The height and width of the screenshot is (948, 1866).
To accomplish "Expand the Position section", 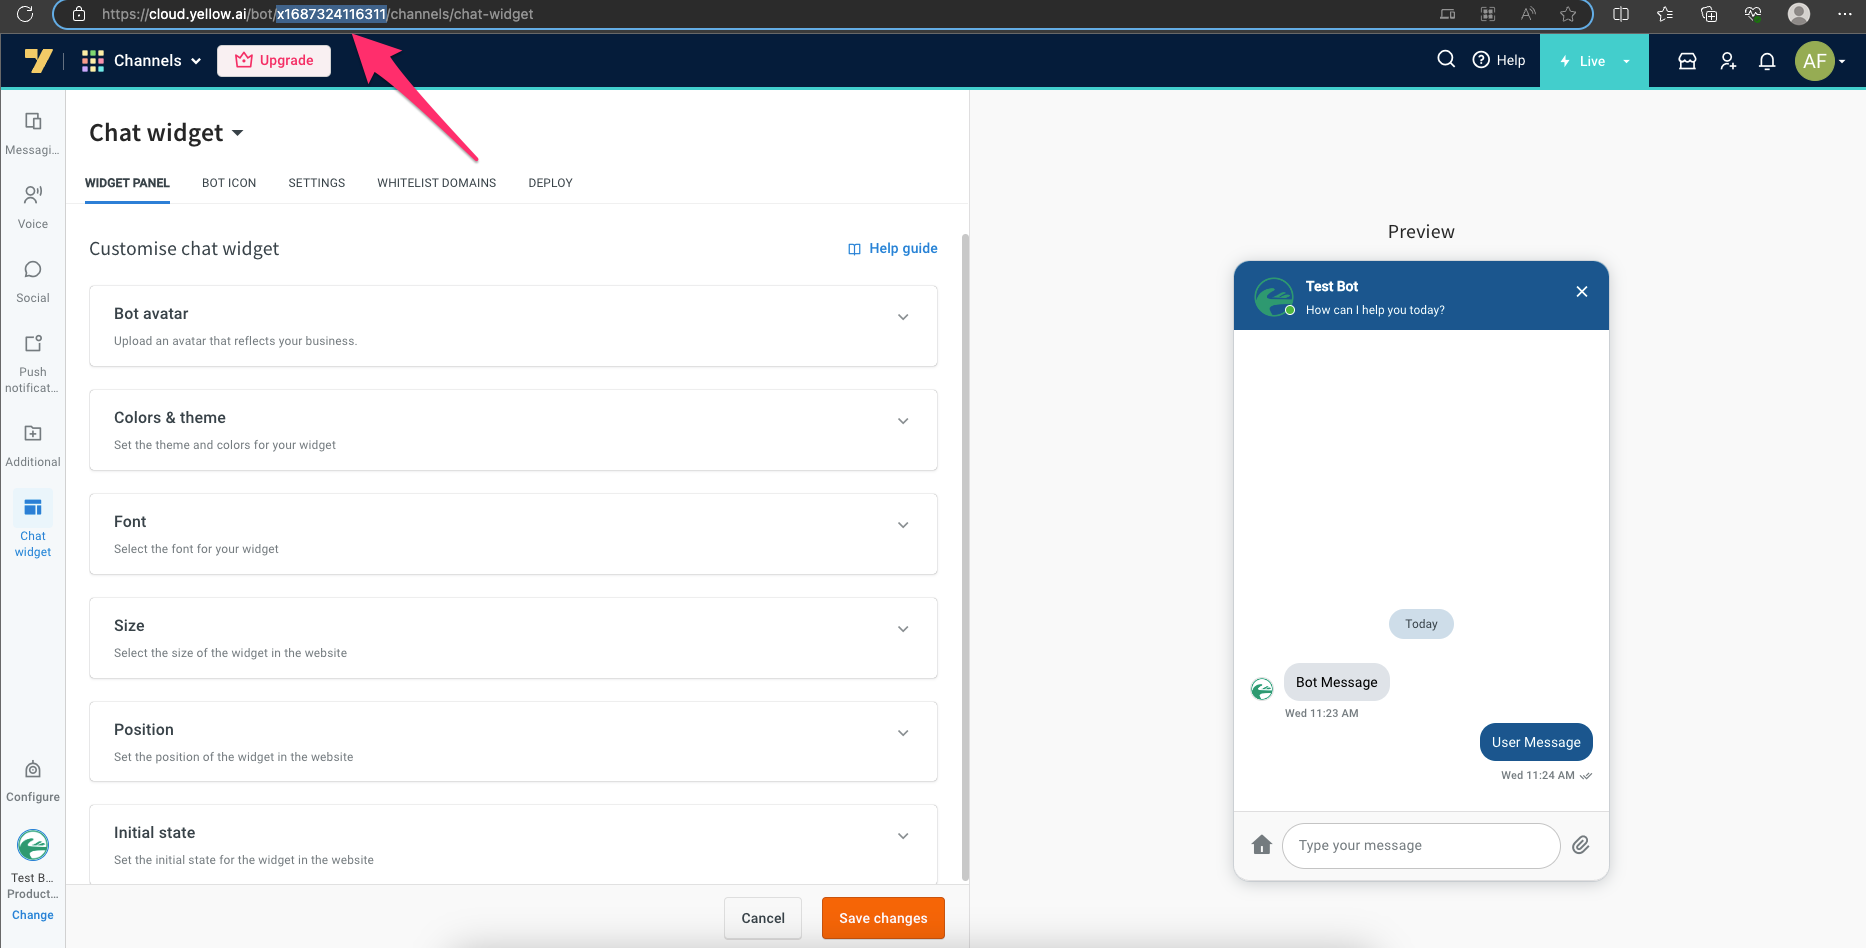I will [513, 742].
